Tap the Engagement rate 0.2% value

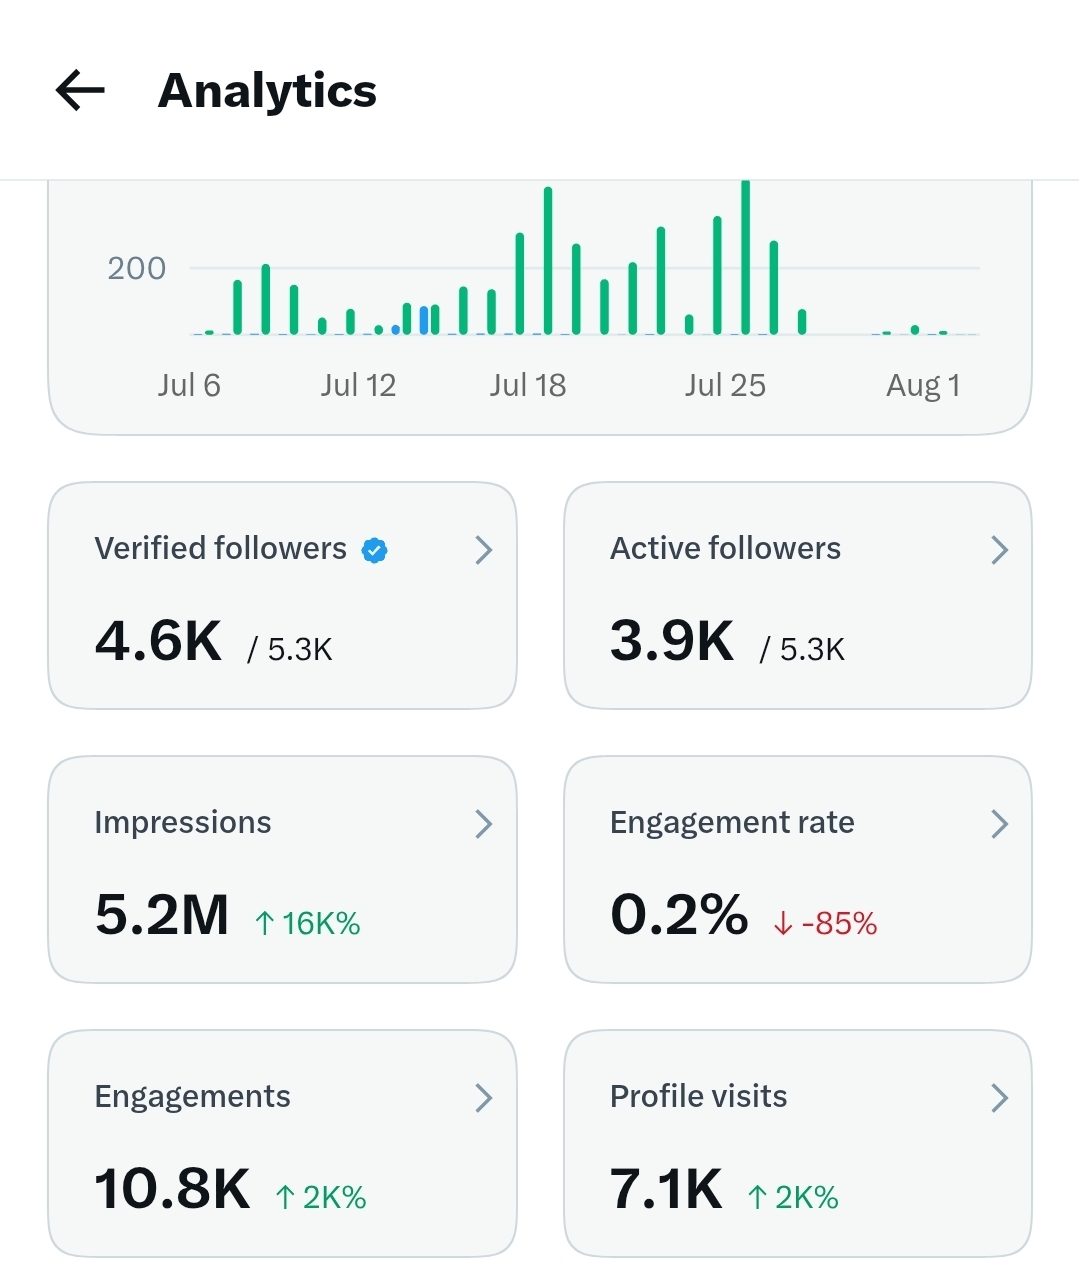pyautogui.click(x=679, y=915)
